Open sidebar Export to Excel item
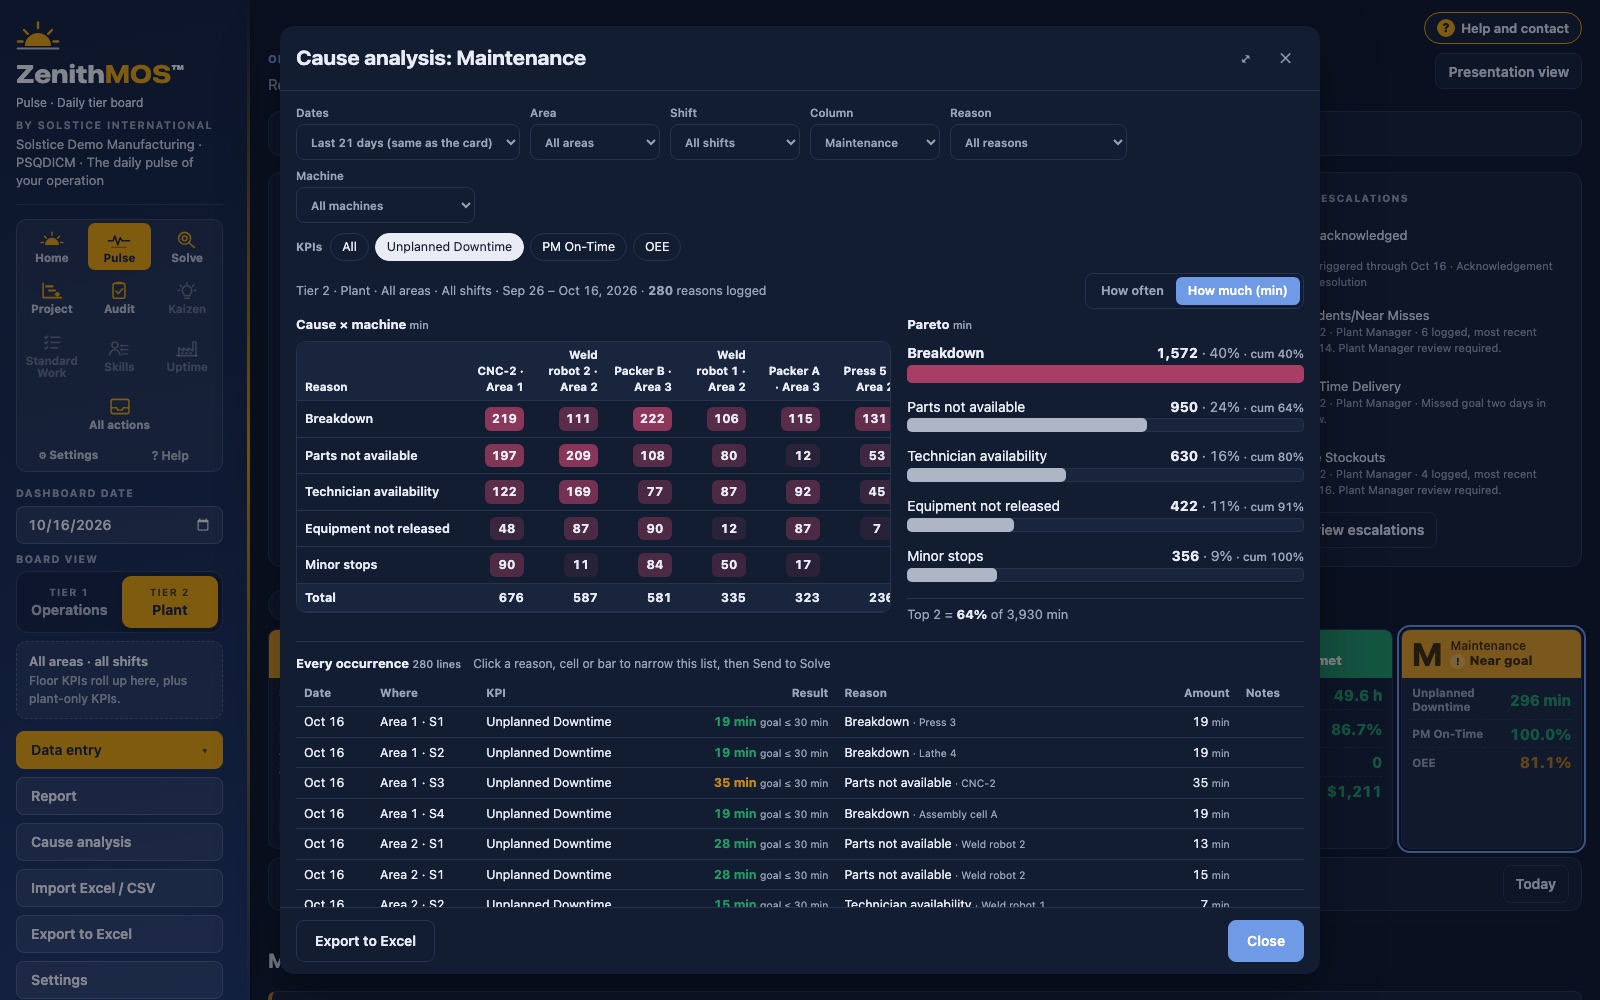 (x=119, y=934)
